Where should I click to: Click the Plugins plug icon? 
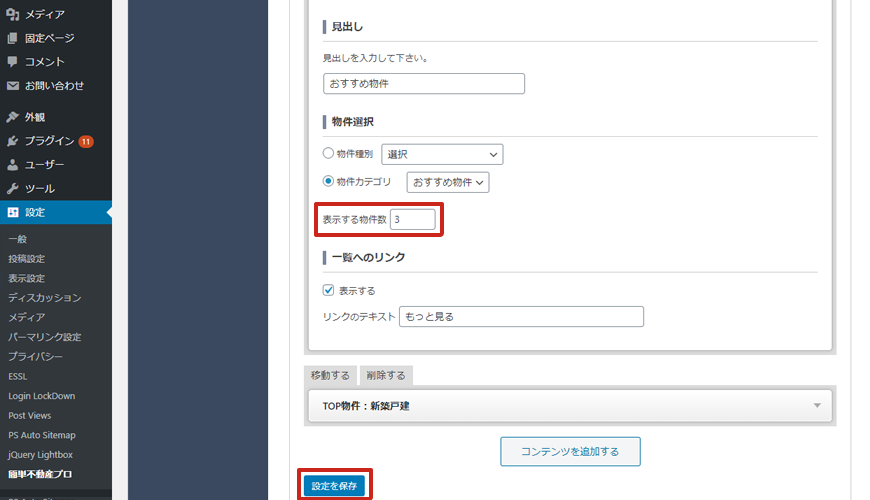pyautogui.click(x=13, y=141)
